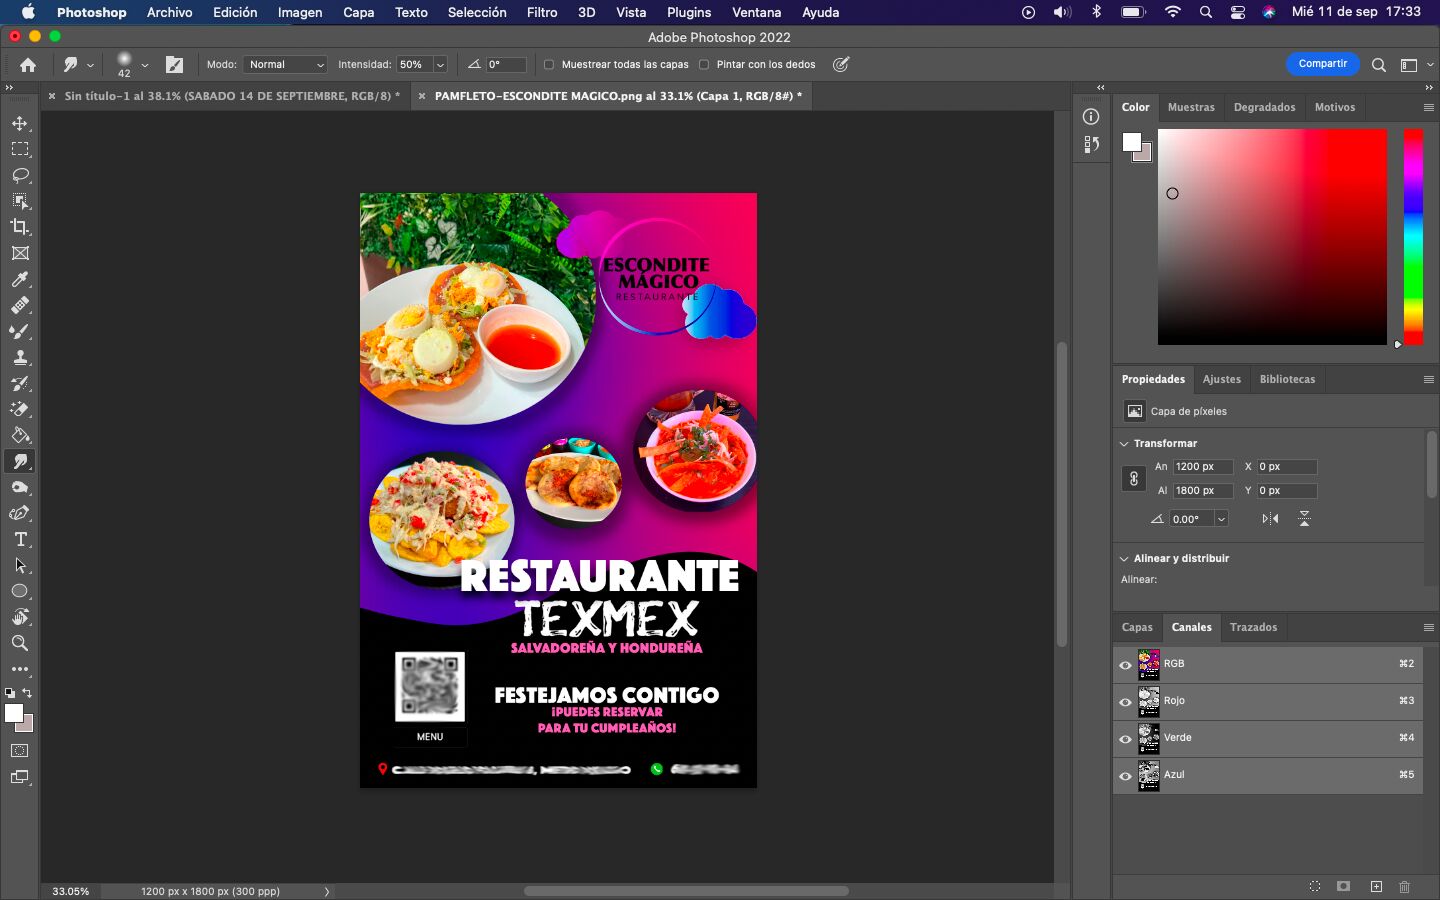Click the vertical hue spectrum slider
The width and height of the screenshot is (1440, 900).
pos(1412,236)
